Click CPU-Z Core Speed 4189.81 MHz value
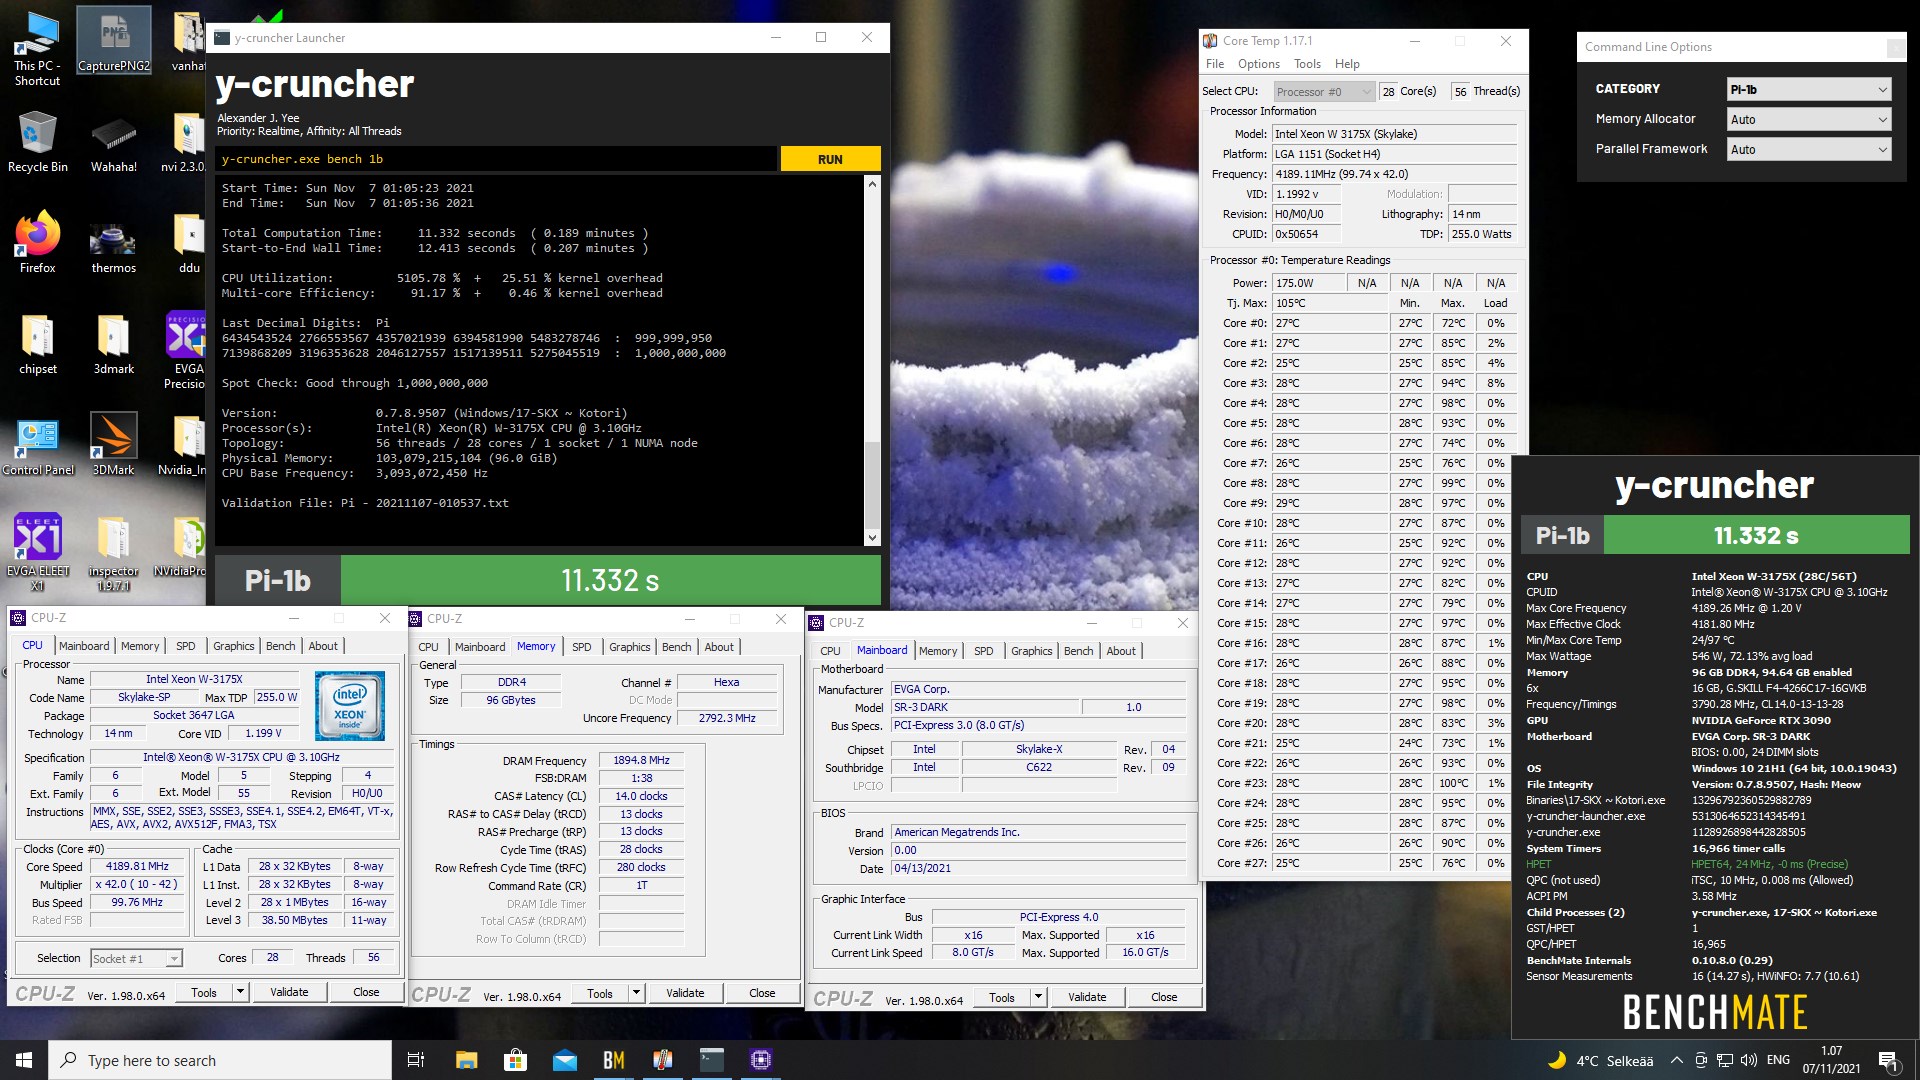 click(x=137, y=867)
